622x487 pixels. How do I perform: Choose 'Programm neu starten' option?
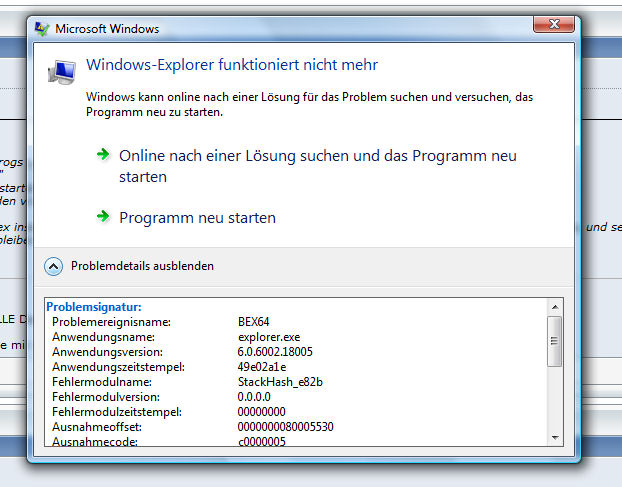tap(198, 218)
